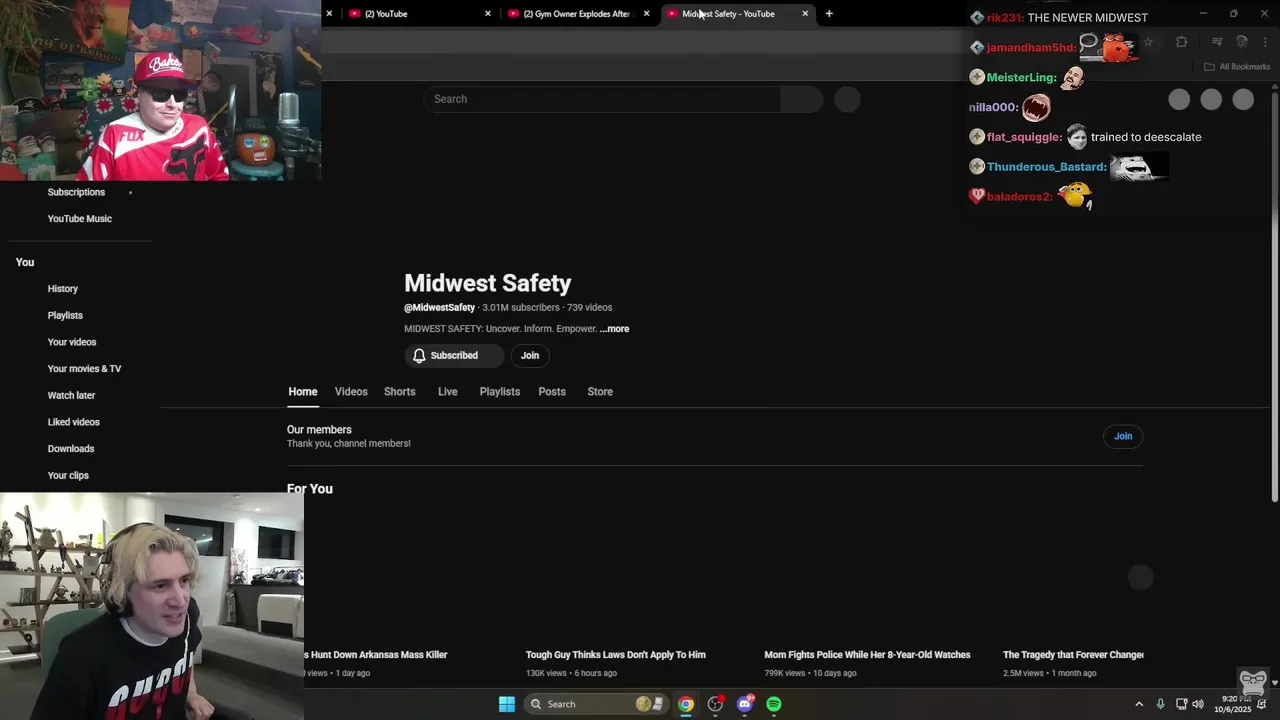The width and height of the screenshot is (1280, 720).
Task: Click the microphone icon in system tray
Action: click(1160, 704)
